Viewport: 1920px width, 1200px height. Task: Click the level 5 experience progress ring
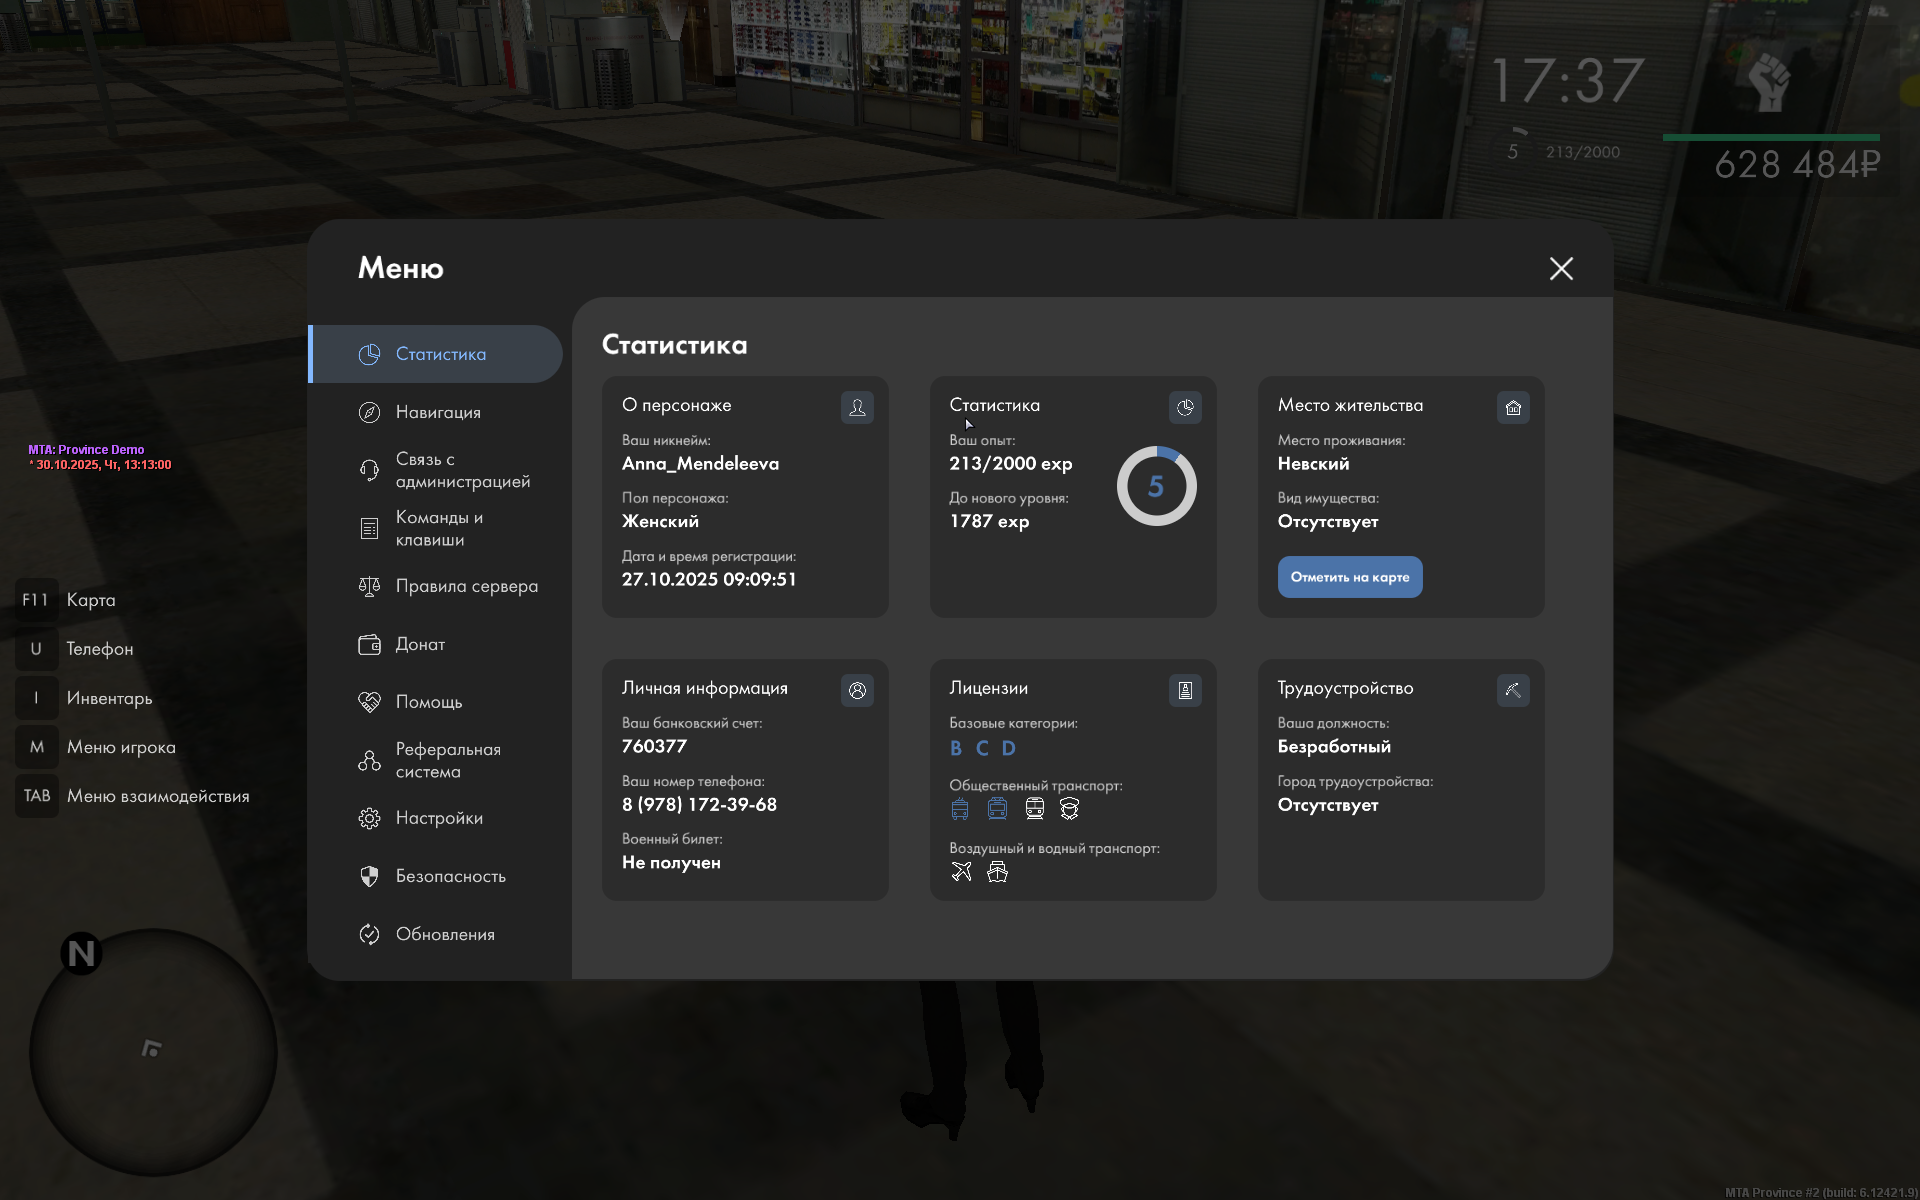point(1156,486)
